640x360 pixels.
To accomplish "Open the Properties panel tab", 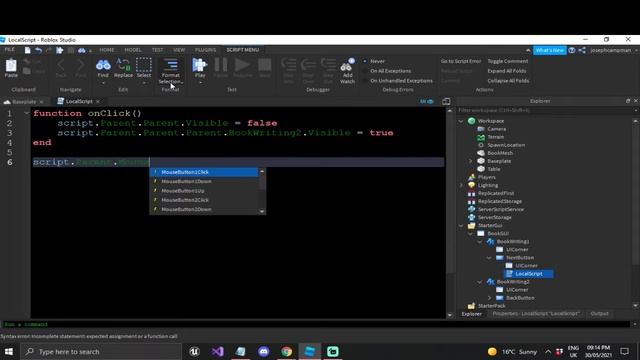I will click(x=536, y=313).
